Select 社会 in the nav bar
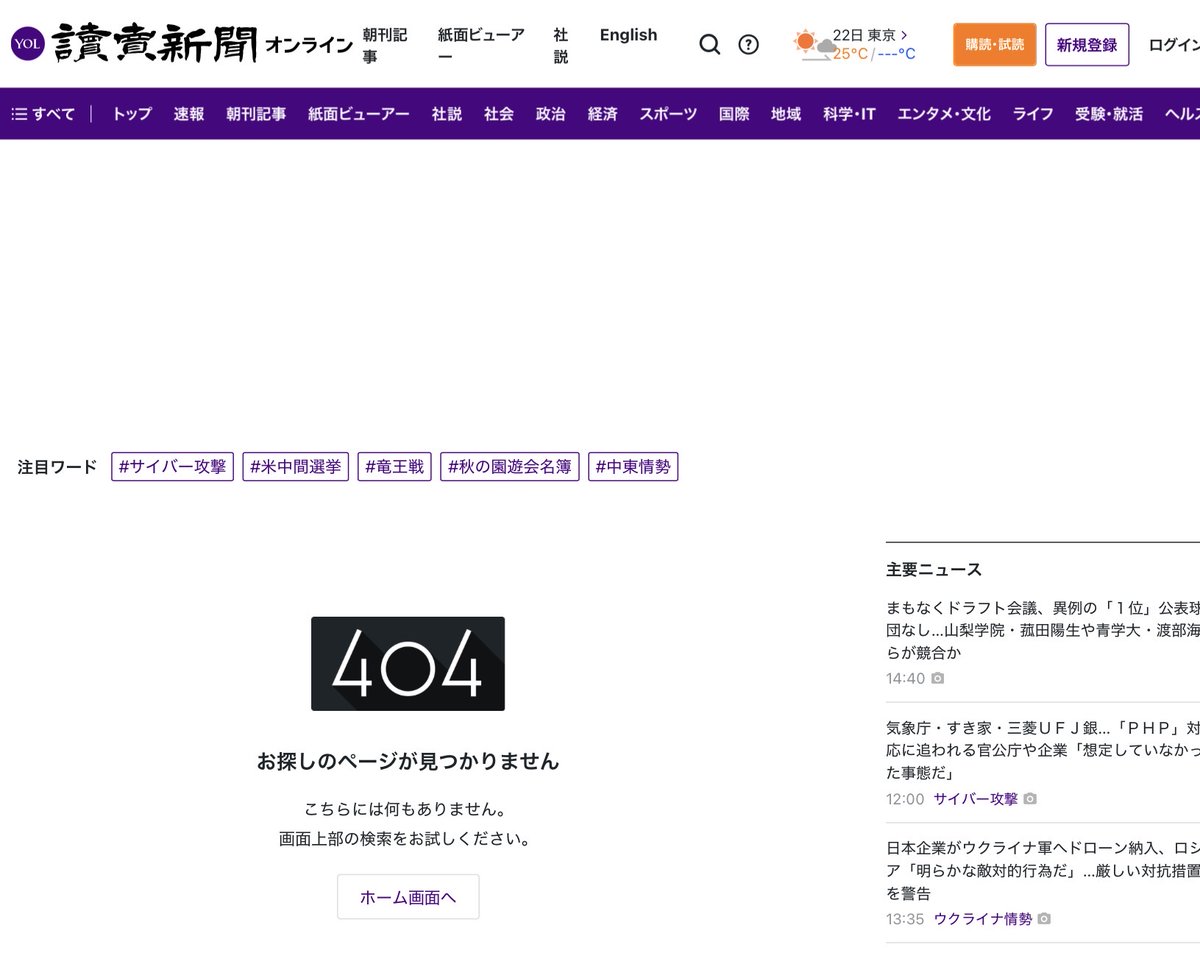The image size is (1200, 953). (499, 114)
